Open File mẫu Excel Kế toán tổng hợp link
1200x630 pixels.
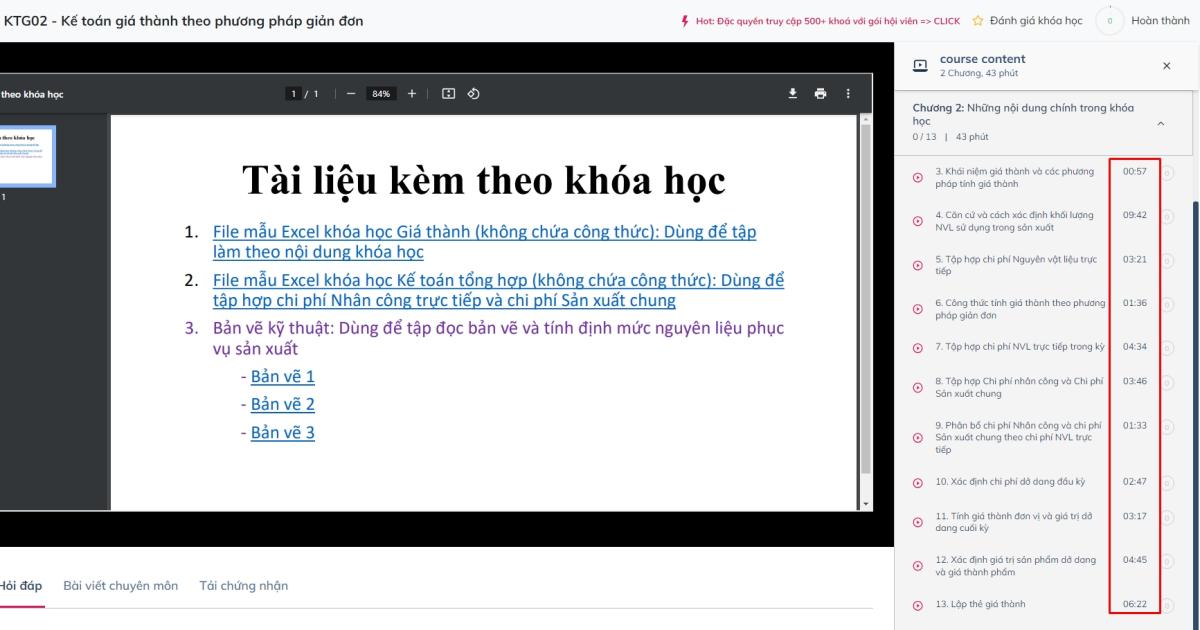tap(498, 290)
